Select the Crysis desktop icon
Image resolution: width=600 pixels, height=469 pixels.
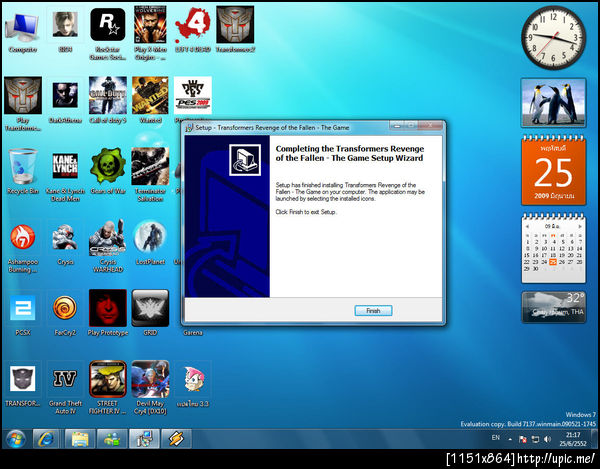[65, 244]
